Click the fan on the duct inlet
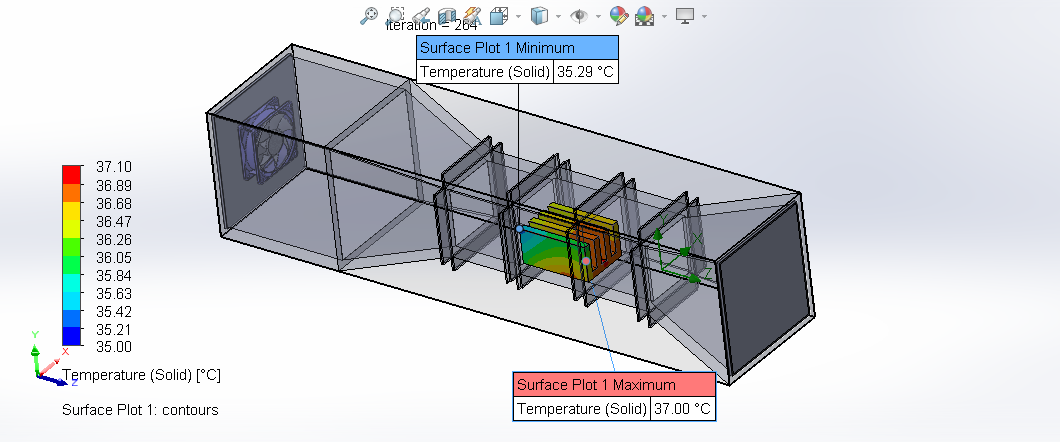 [x=267, y=142]
